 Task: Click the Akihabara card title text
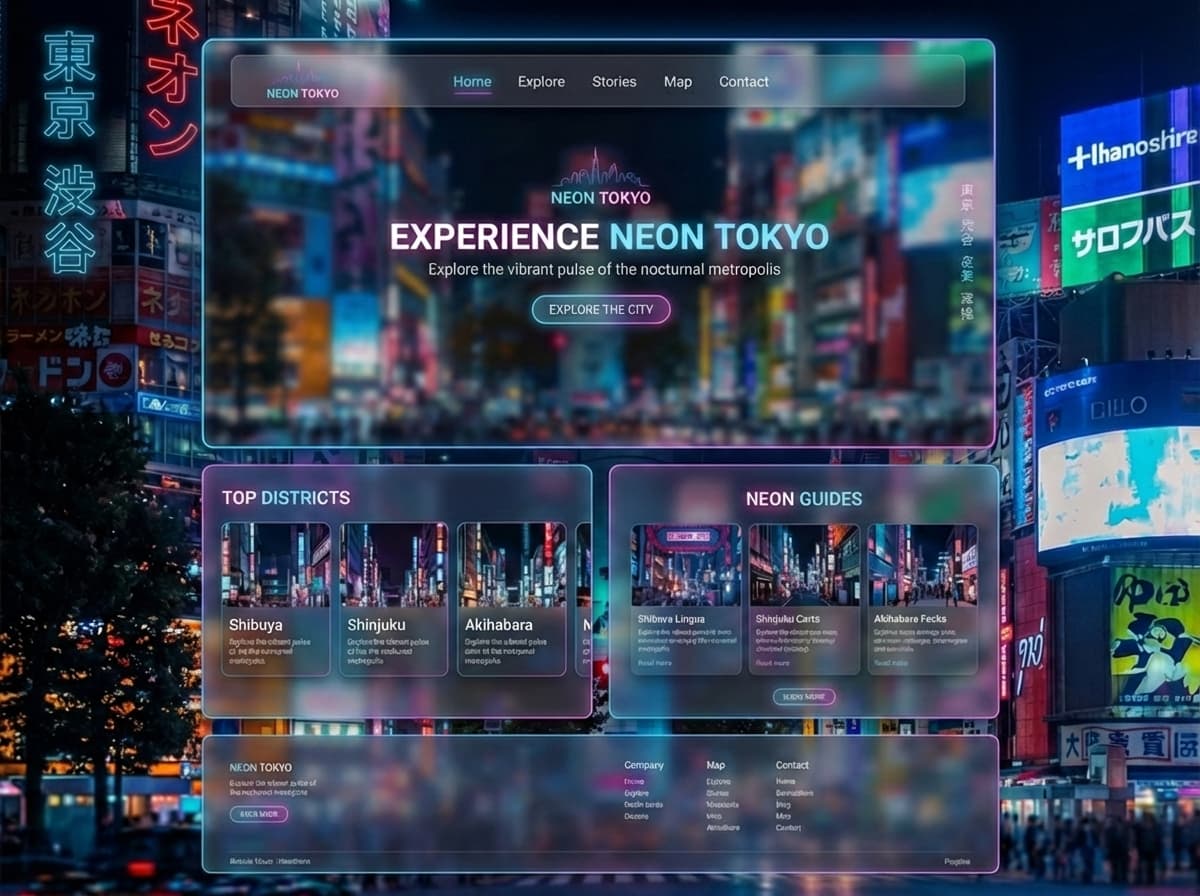click(499, 625)
